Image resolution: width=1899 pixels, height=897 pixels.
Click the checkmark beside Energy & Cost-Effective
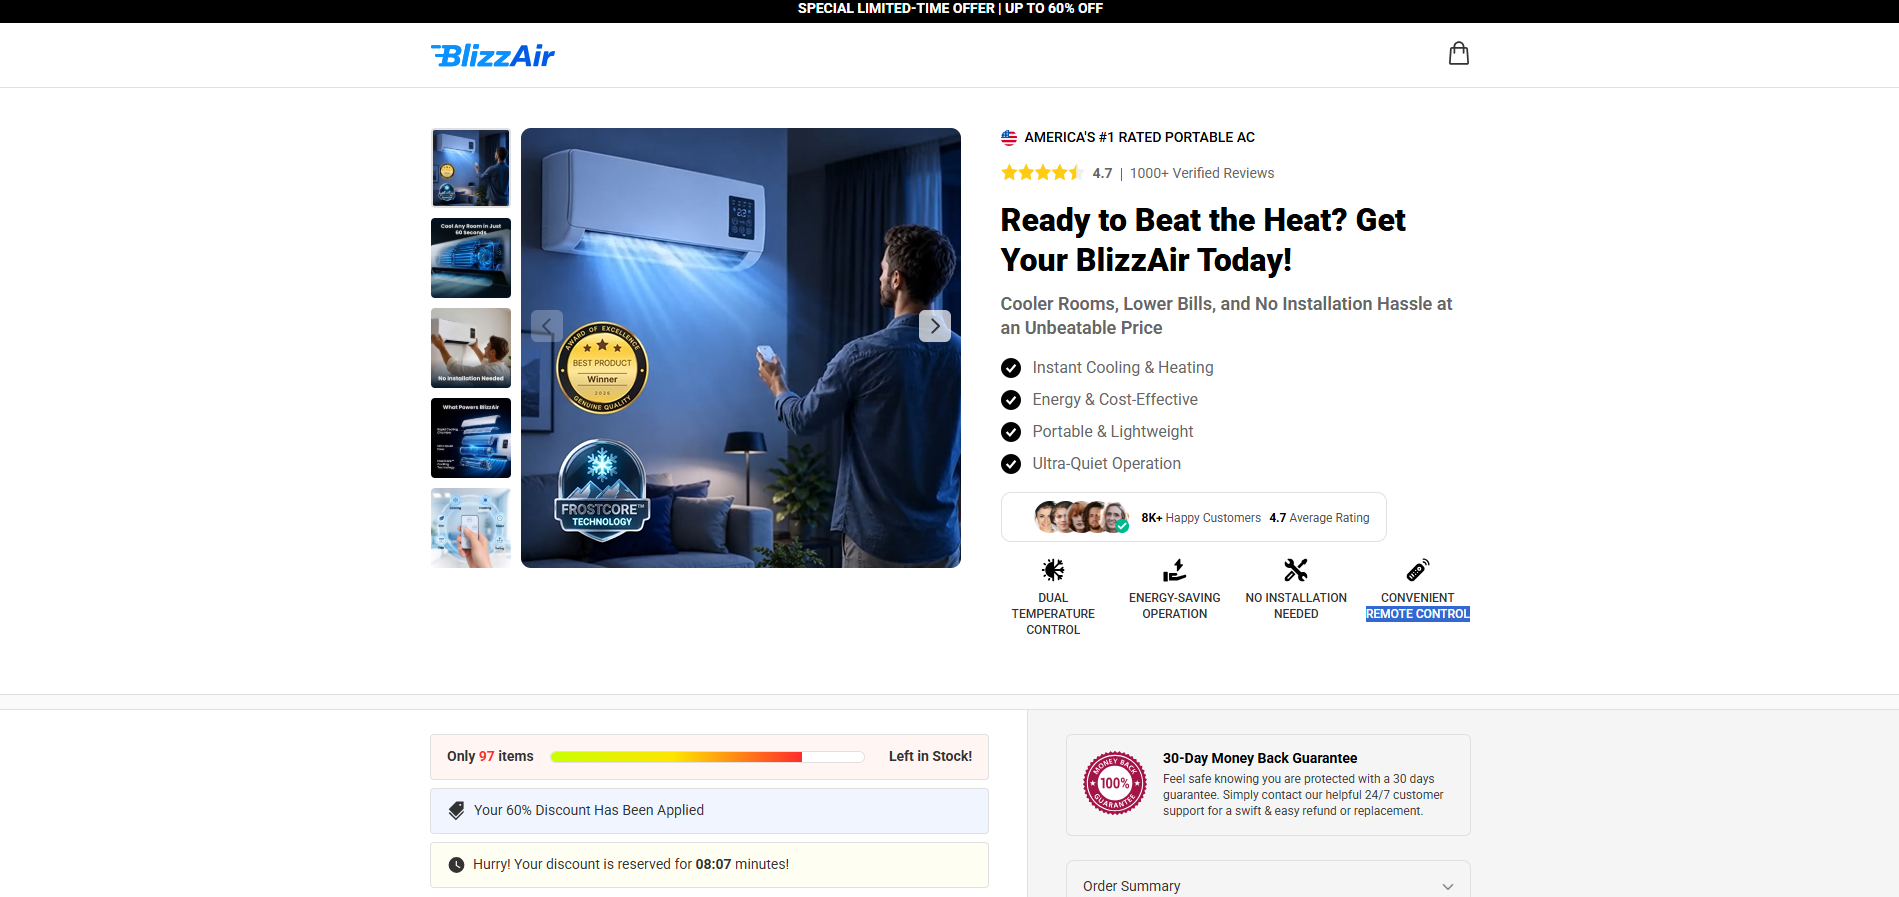tap(1011, 400)
